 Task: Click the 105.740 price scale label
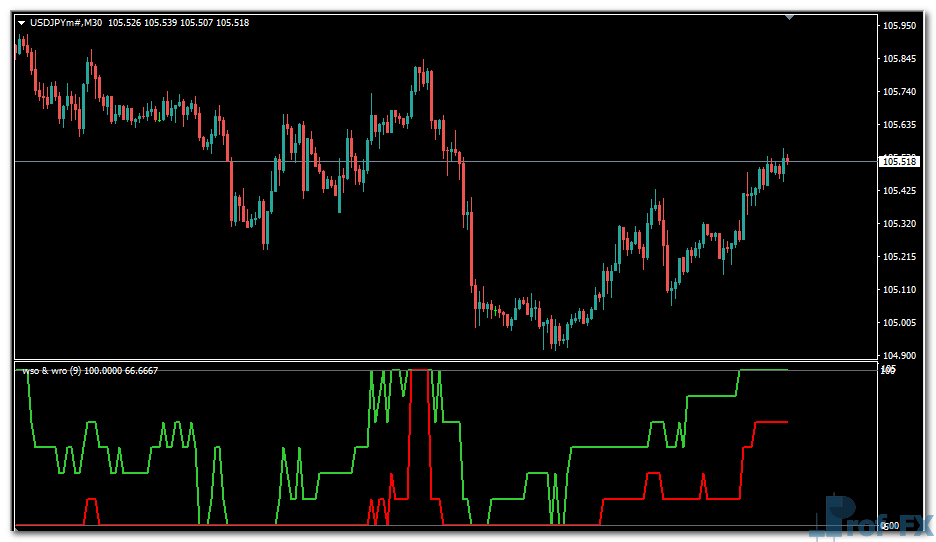900,92
